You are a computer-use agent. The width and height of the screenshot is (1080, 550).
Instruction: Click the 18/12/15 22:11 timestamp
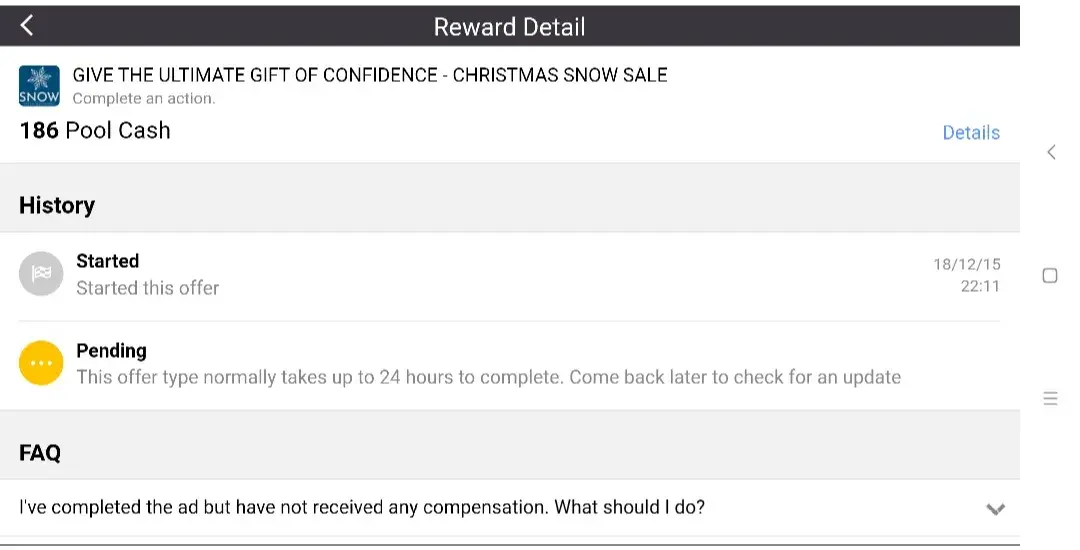(966, 275)
